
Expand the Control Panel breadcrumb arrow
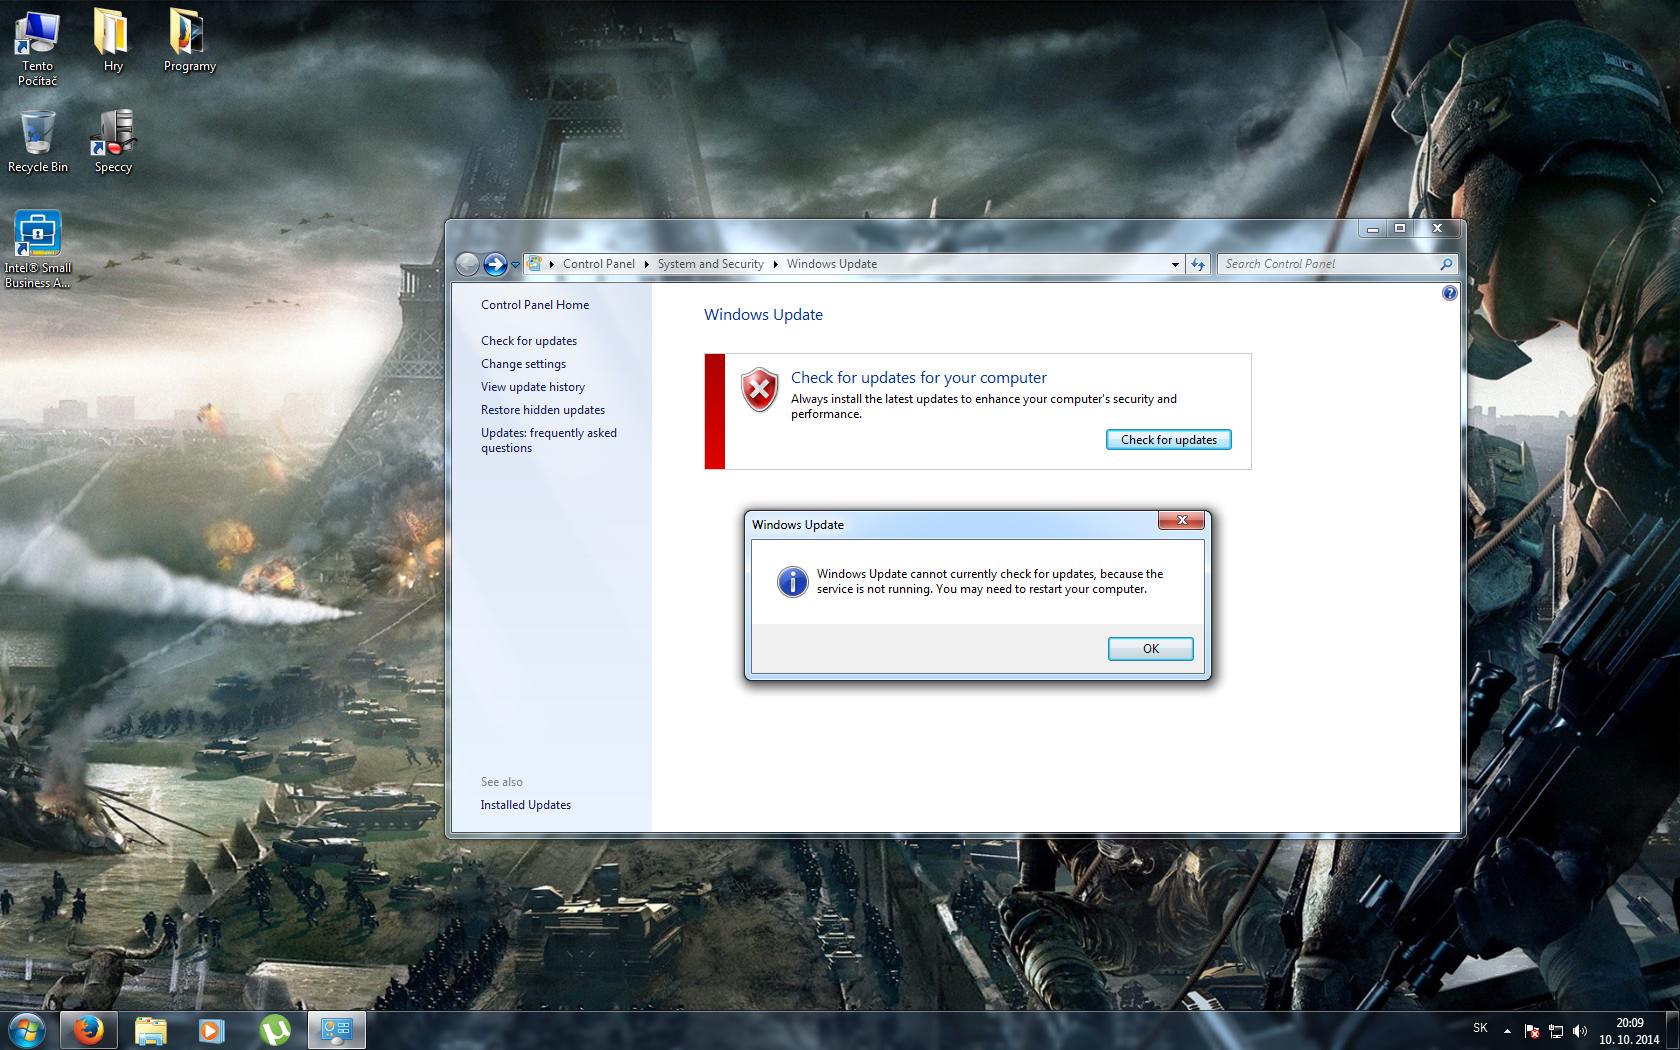647,265
